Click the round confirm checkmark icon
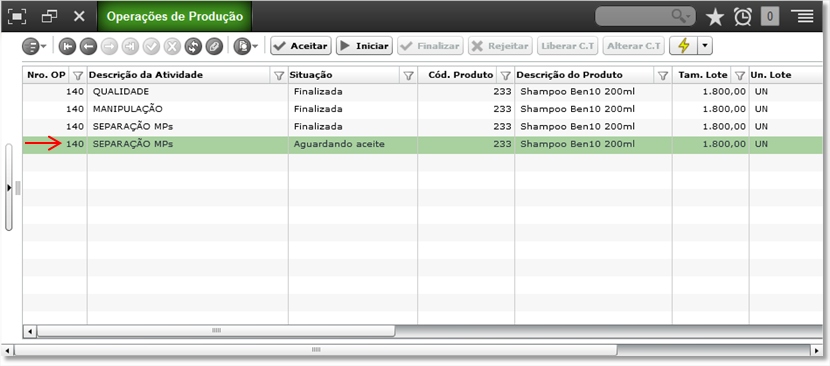This screenshot has height=366, width=830. click(x=151, y=47)
